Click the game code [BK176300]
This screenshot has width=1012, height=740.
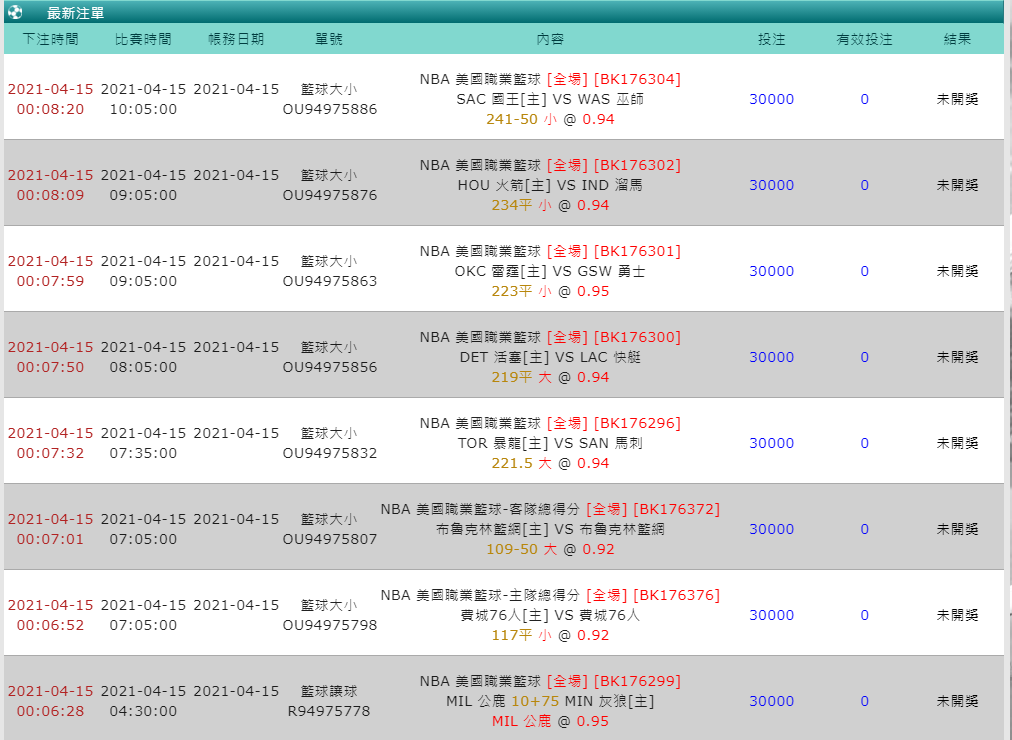click(x=637, y=337)
